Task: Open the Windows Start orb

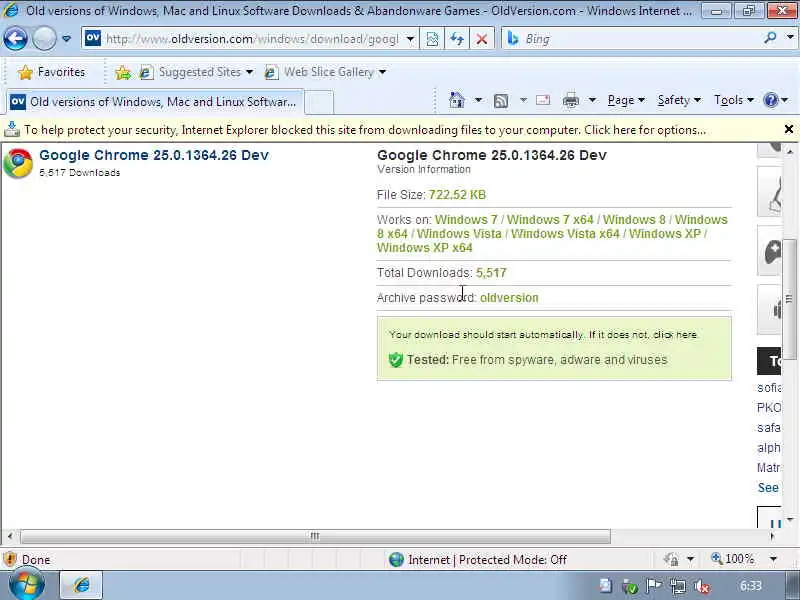Action: point(26,585)
